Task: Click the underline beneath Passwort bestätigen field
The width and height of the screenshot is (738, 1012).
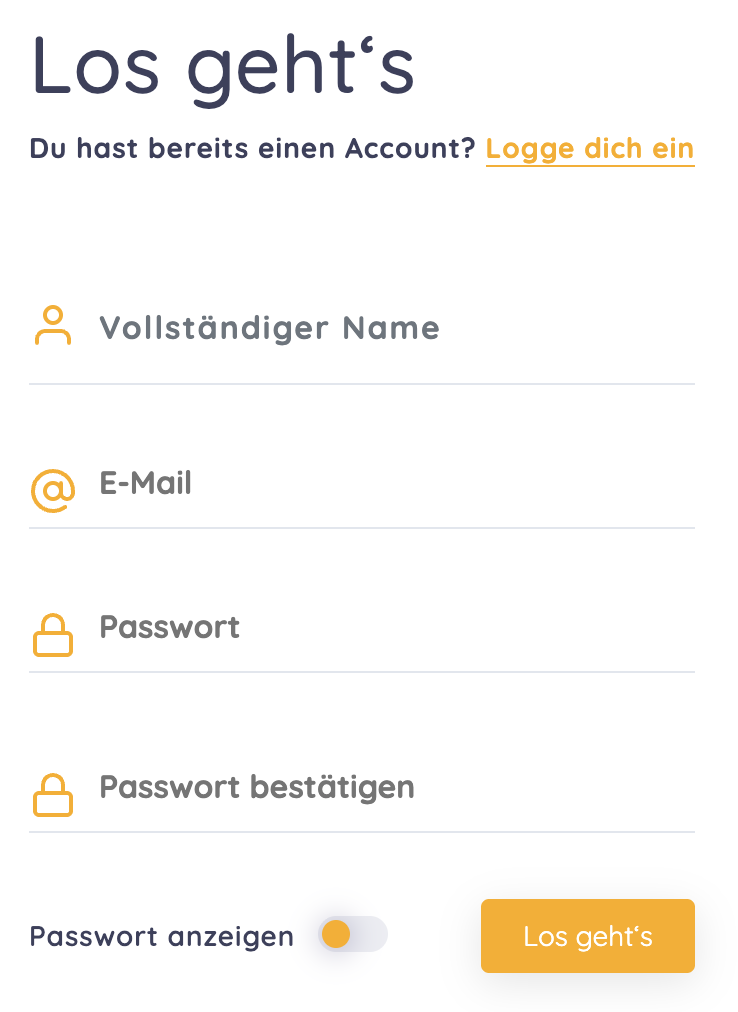Action: (x=362, y=831)
